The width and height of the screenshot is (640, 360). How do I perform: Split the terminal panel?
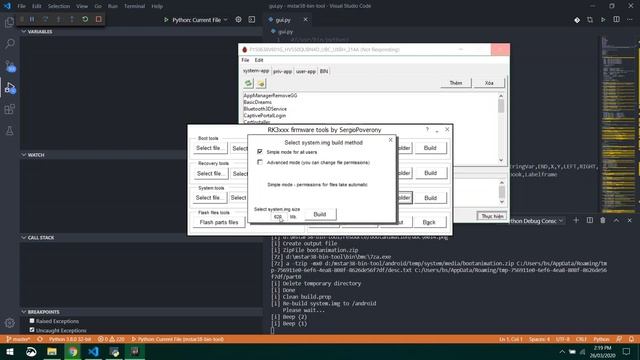[x=590, y=220]
